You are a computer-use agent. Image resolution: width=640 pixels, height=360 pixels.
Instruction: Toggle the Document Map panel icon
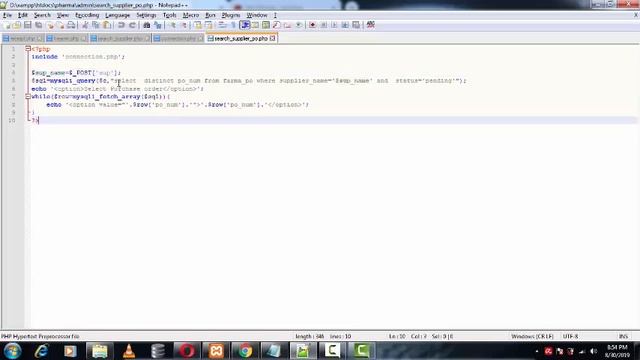pyautogui.click(x=266, y=25)
